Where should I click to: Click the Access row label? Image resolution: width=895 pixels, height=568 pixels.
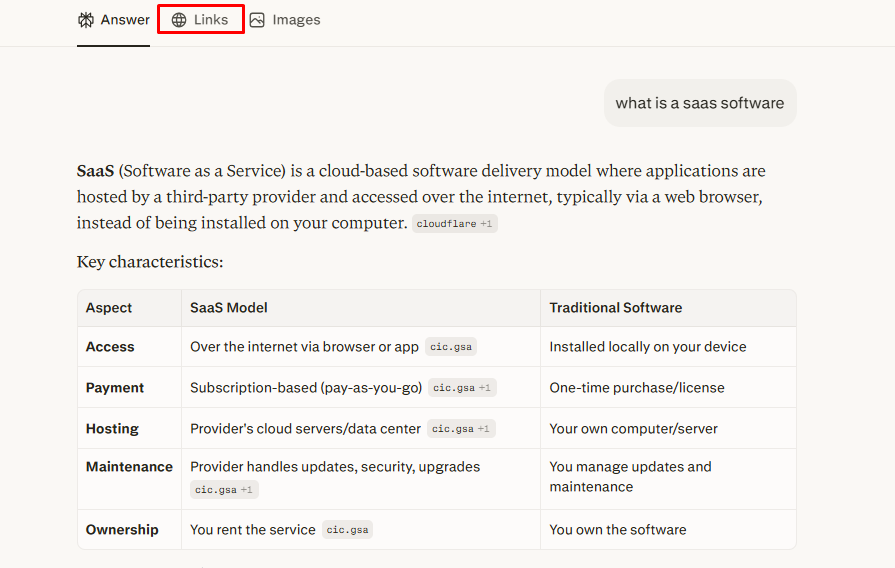click(x=110, y=347)
